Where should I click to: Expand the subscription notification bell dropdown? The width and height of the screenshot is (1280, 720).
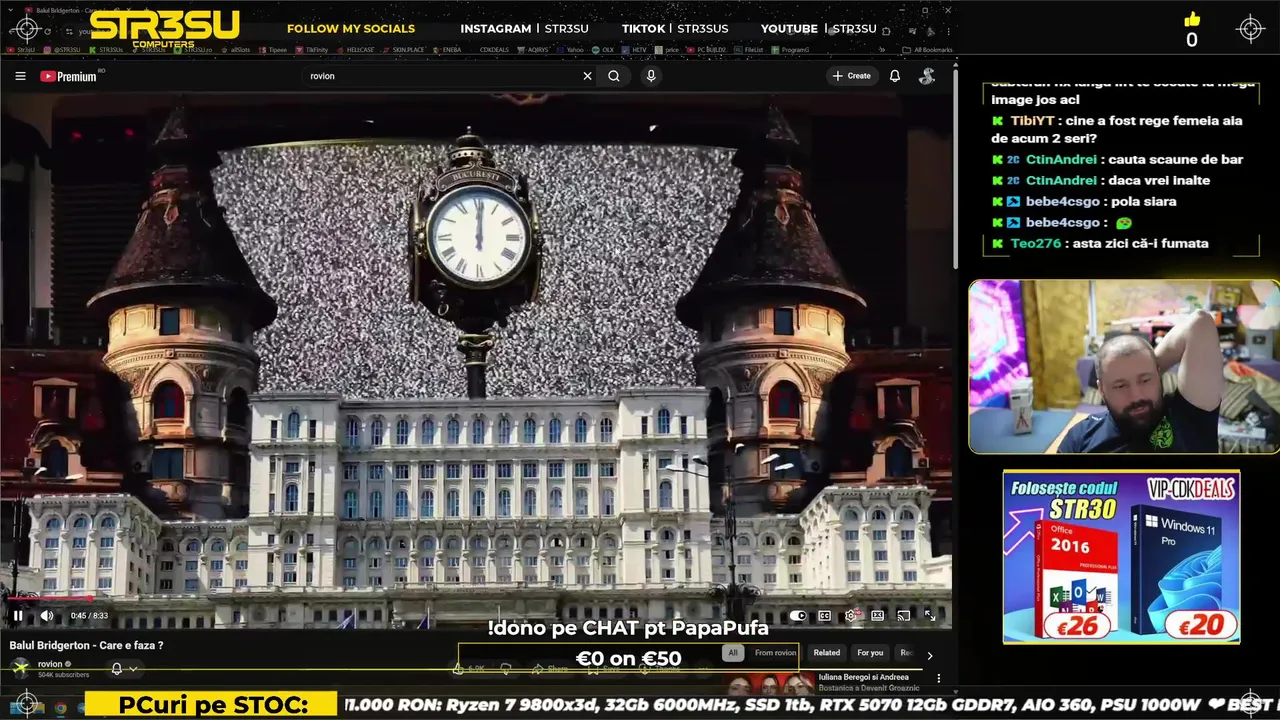tap(123, 668)
